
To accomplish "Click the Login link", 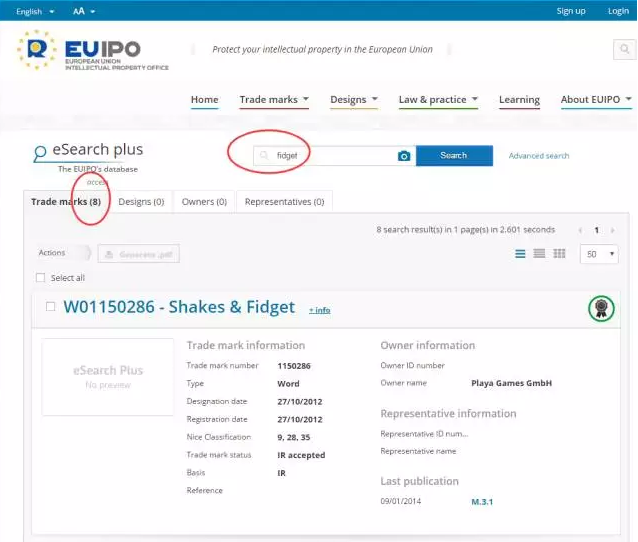I will pyautogui.click(x=618, y=11).
